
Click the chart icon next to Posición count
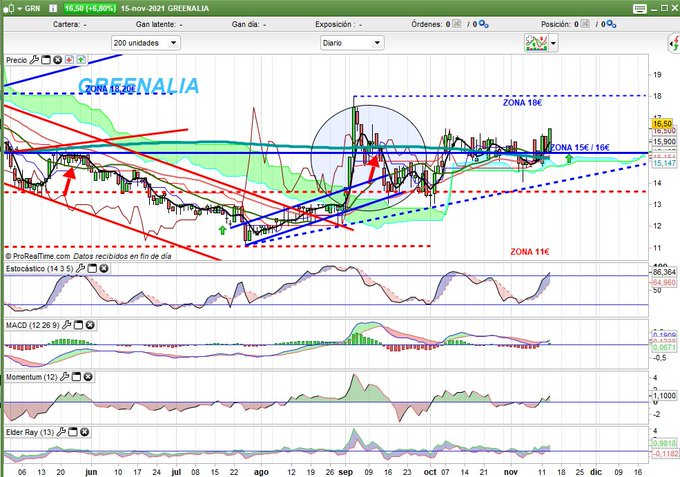pyautogui.click(x=585, y=24)
